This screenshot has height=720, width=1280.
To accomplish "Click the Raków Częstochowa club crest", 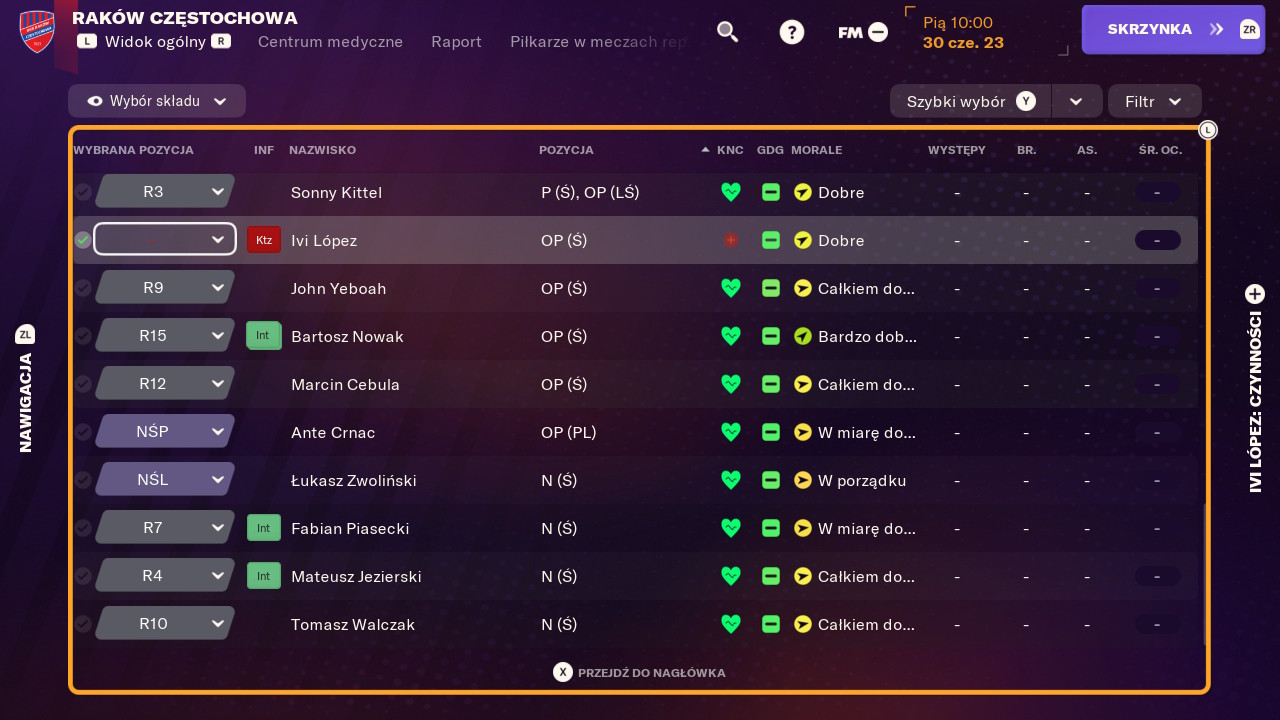I will (37, 31).
